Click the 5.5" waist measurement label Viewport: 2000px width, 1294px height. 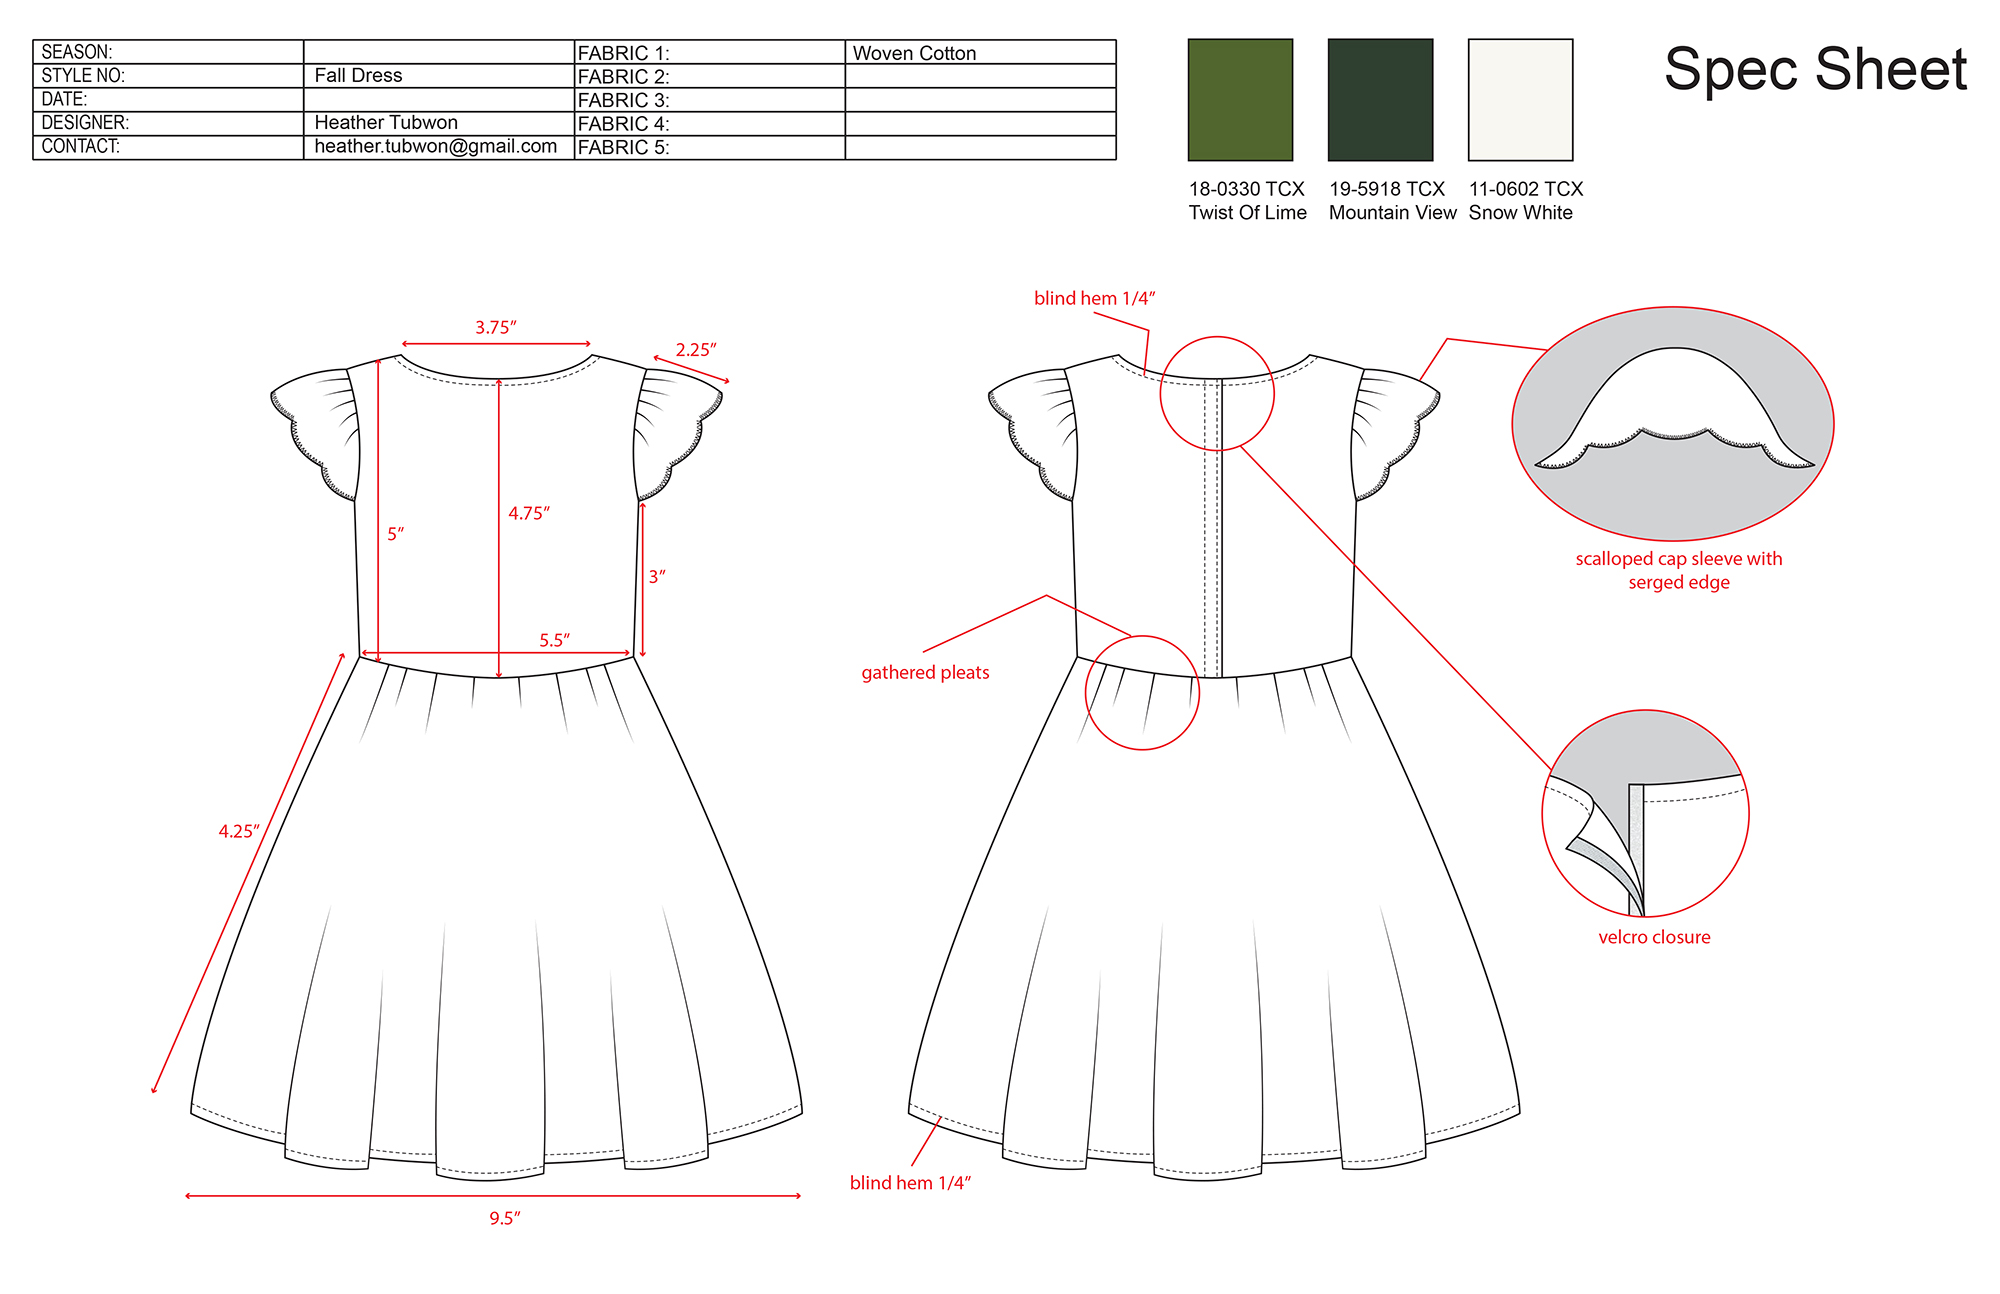click(554, 641)
